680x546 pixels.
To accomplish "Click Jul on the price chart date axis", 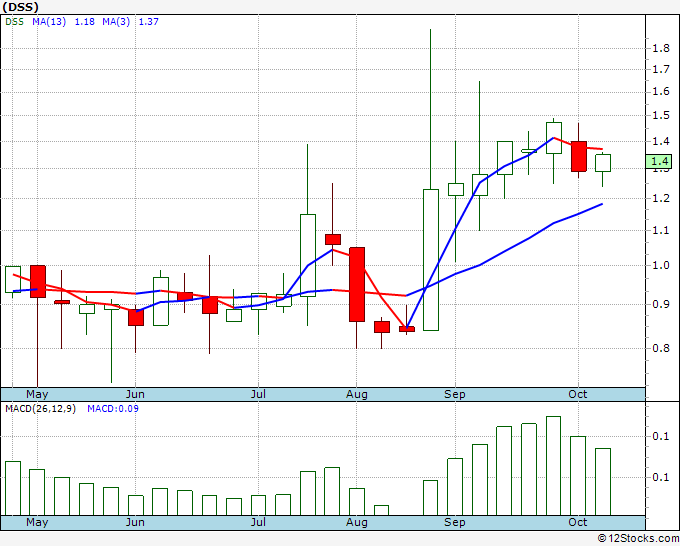I will pyautogui.click(x=258, y=394).
